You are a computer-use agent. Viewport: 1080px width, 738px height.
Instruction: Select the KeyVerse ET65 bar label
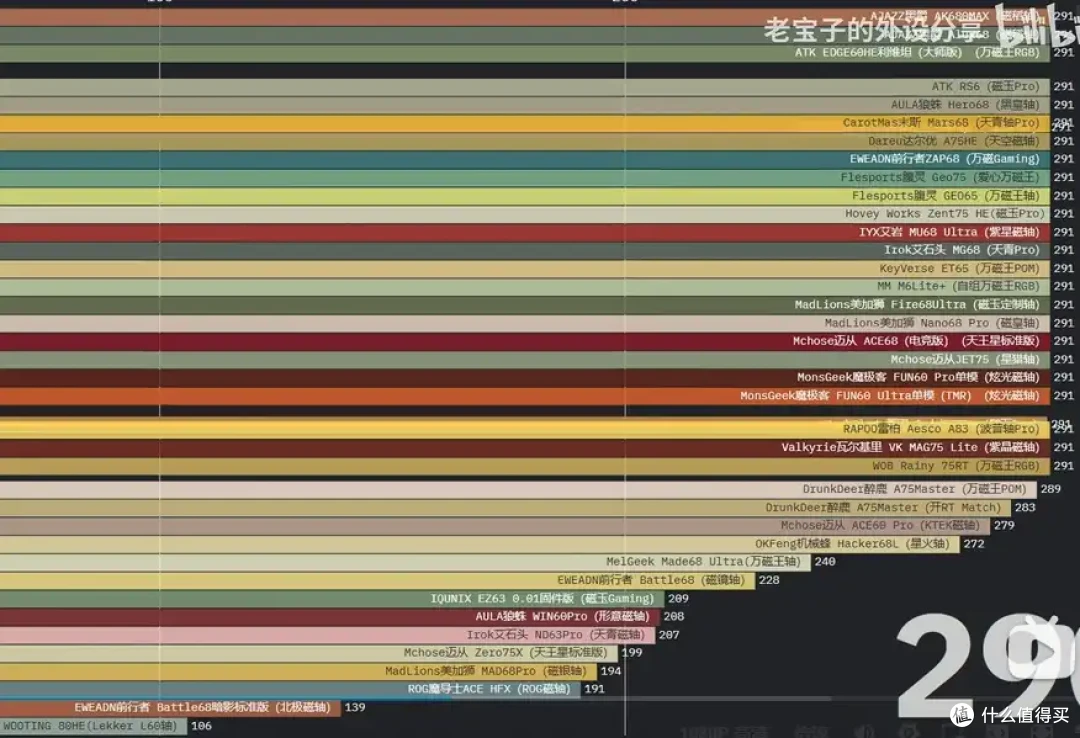pos(959,268)
